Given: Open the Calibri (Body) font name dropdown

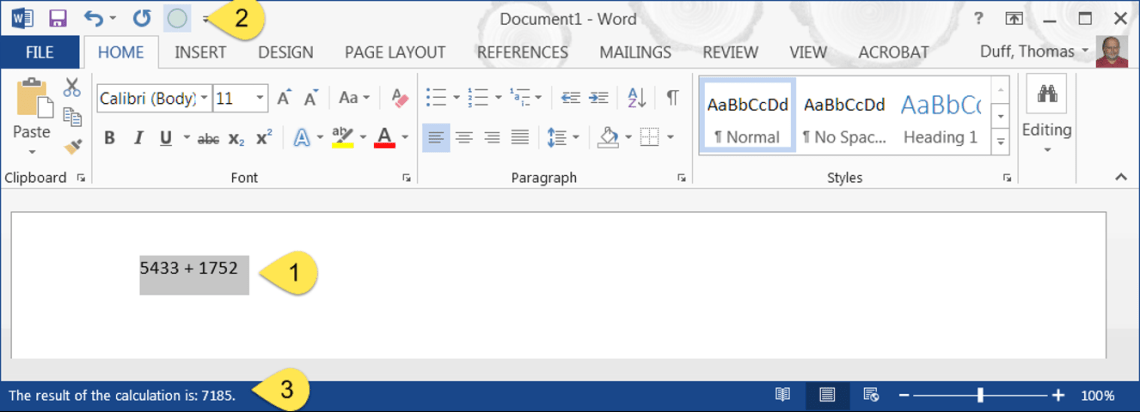Looking at the screenshot, I should (x=205, y=97).
